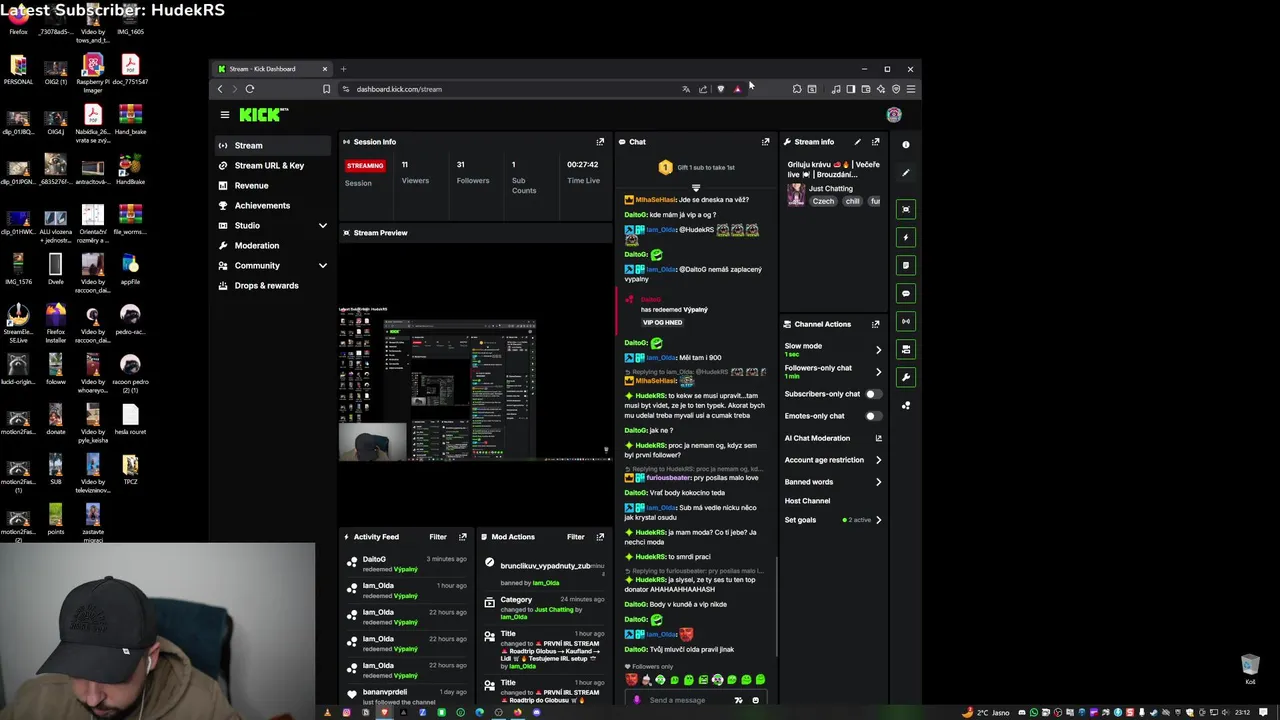Pop out the Activity Feed panel

pyautogui.click(x=462, y=537)
